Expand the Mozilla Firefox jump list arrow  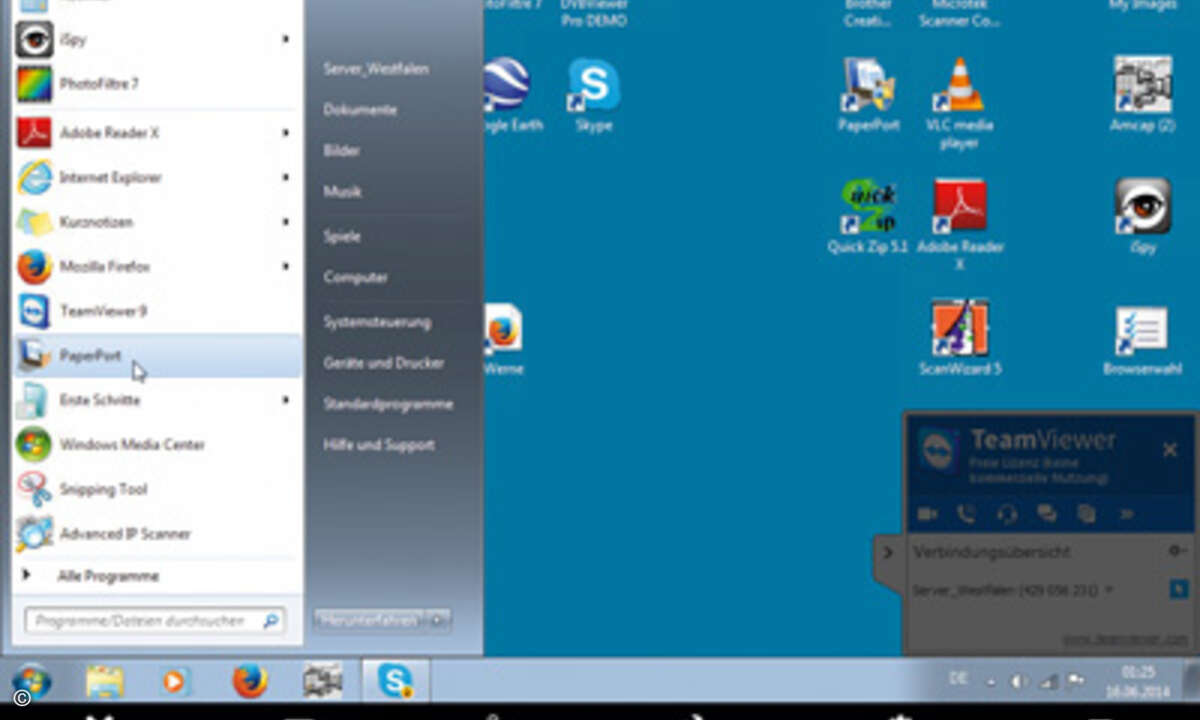pos(286,267)
